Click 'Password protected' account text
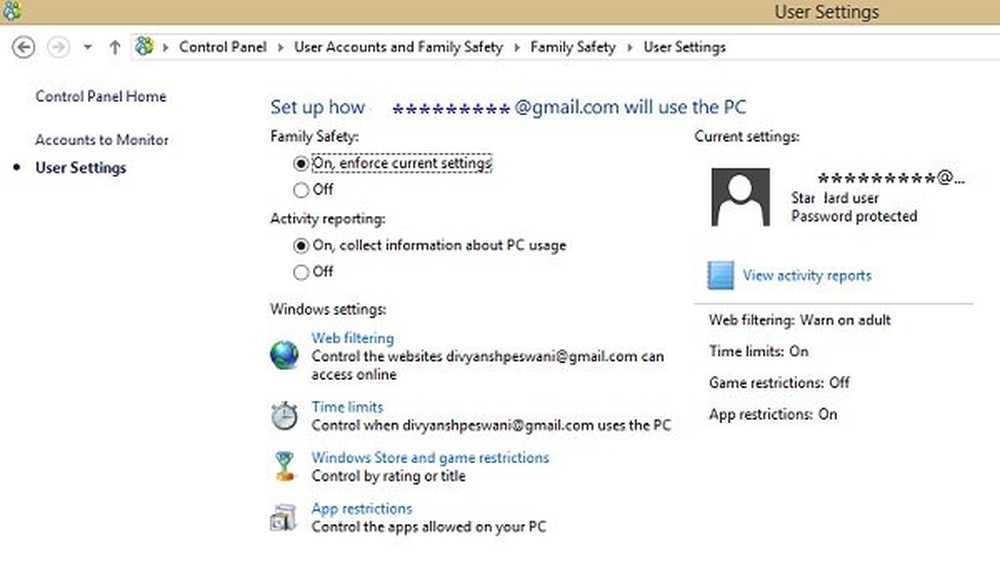This screenshot has width=1000, height=586. click(854, 216)
